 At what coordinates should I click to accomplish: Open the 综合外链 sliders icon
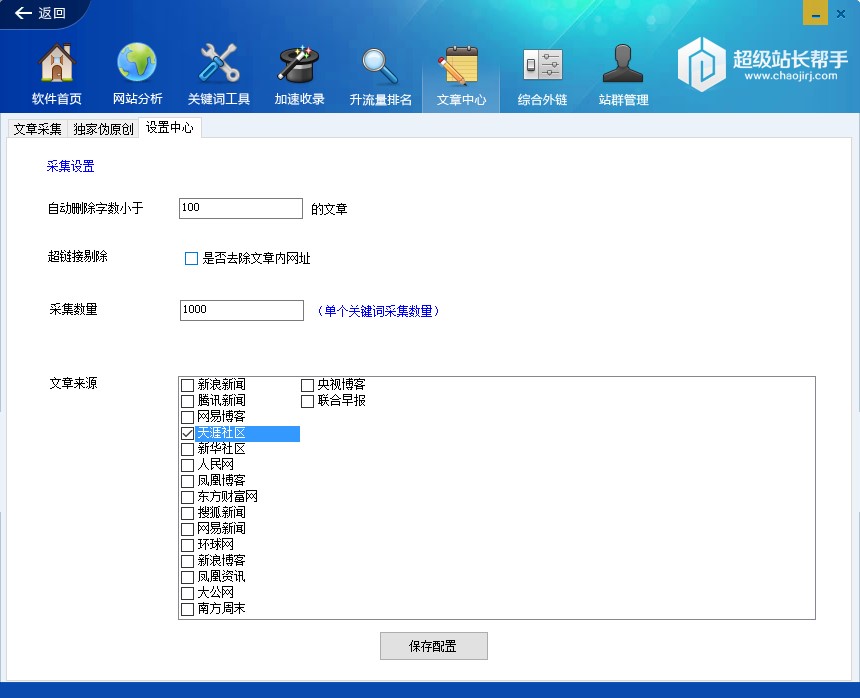click(x=542, y=65)
